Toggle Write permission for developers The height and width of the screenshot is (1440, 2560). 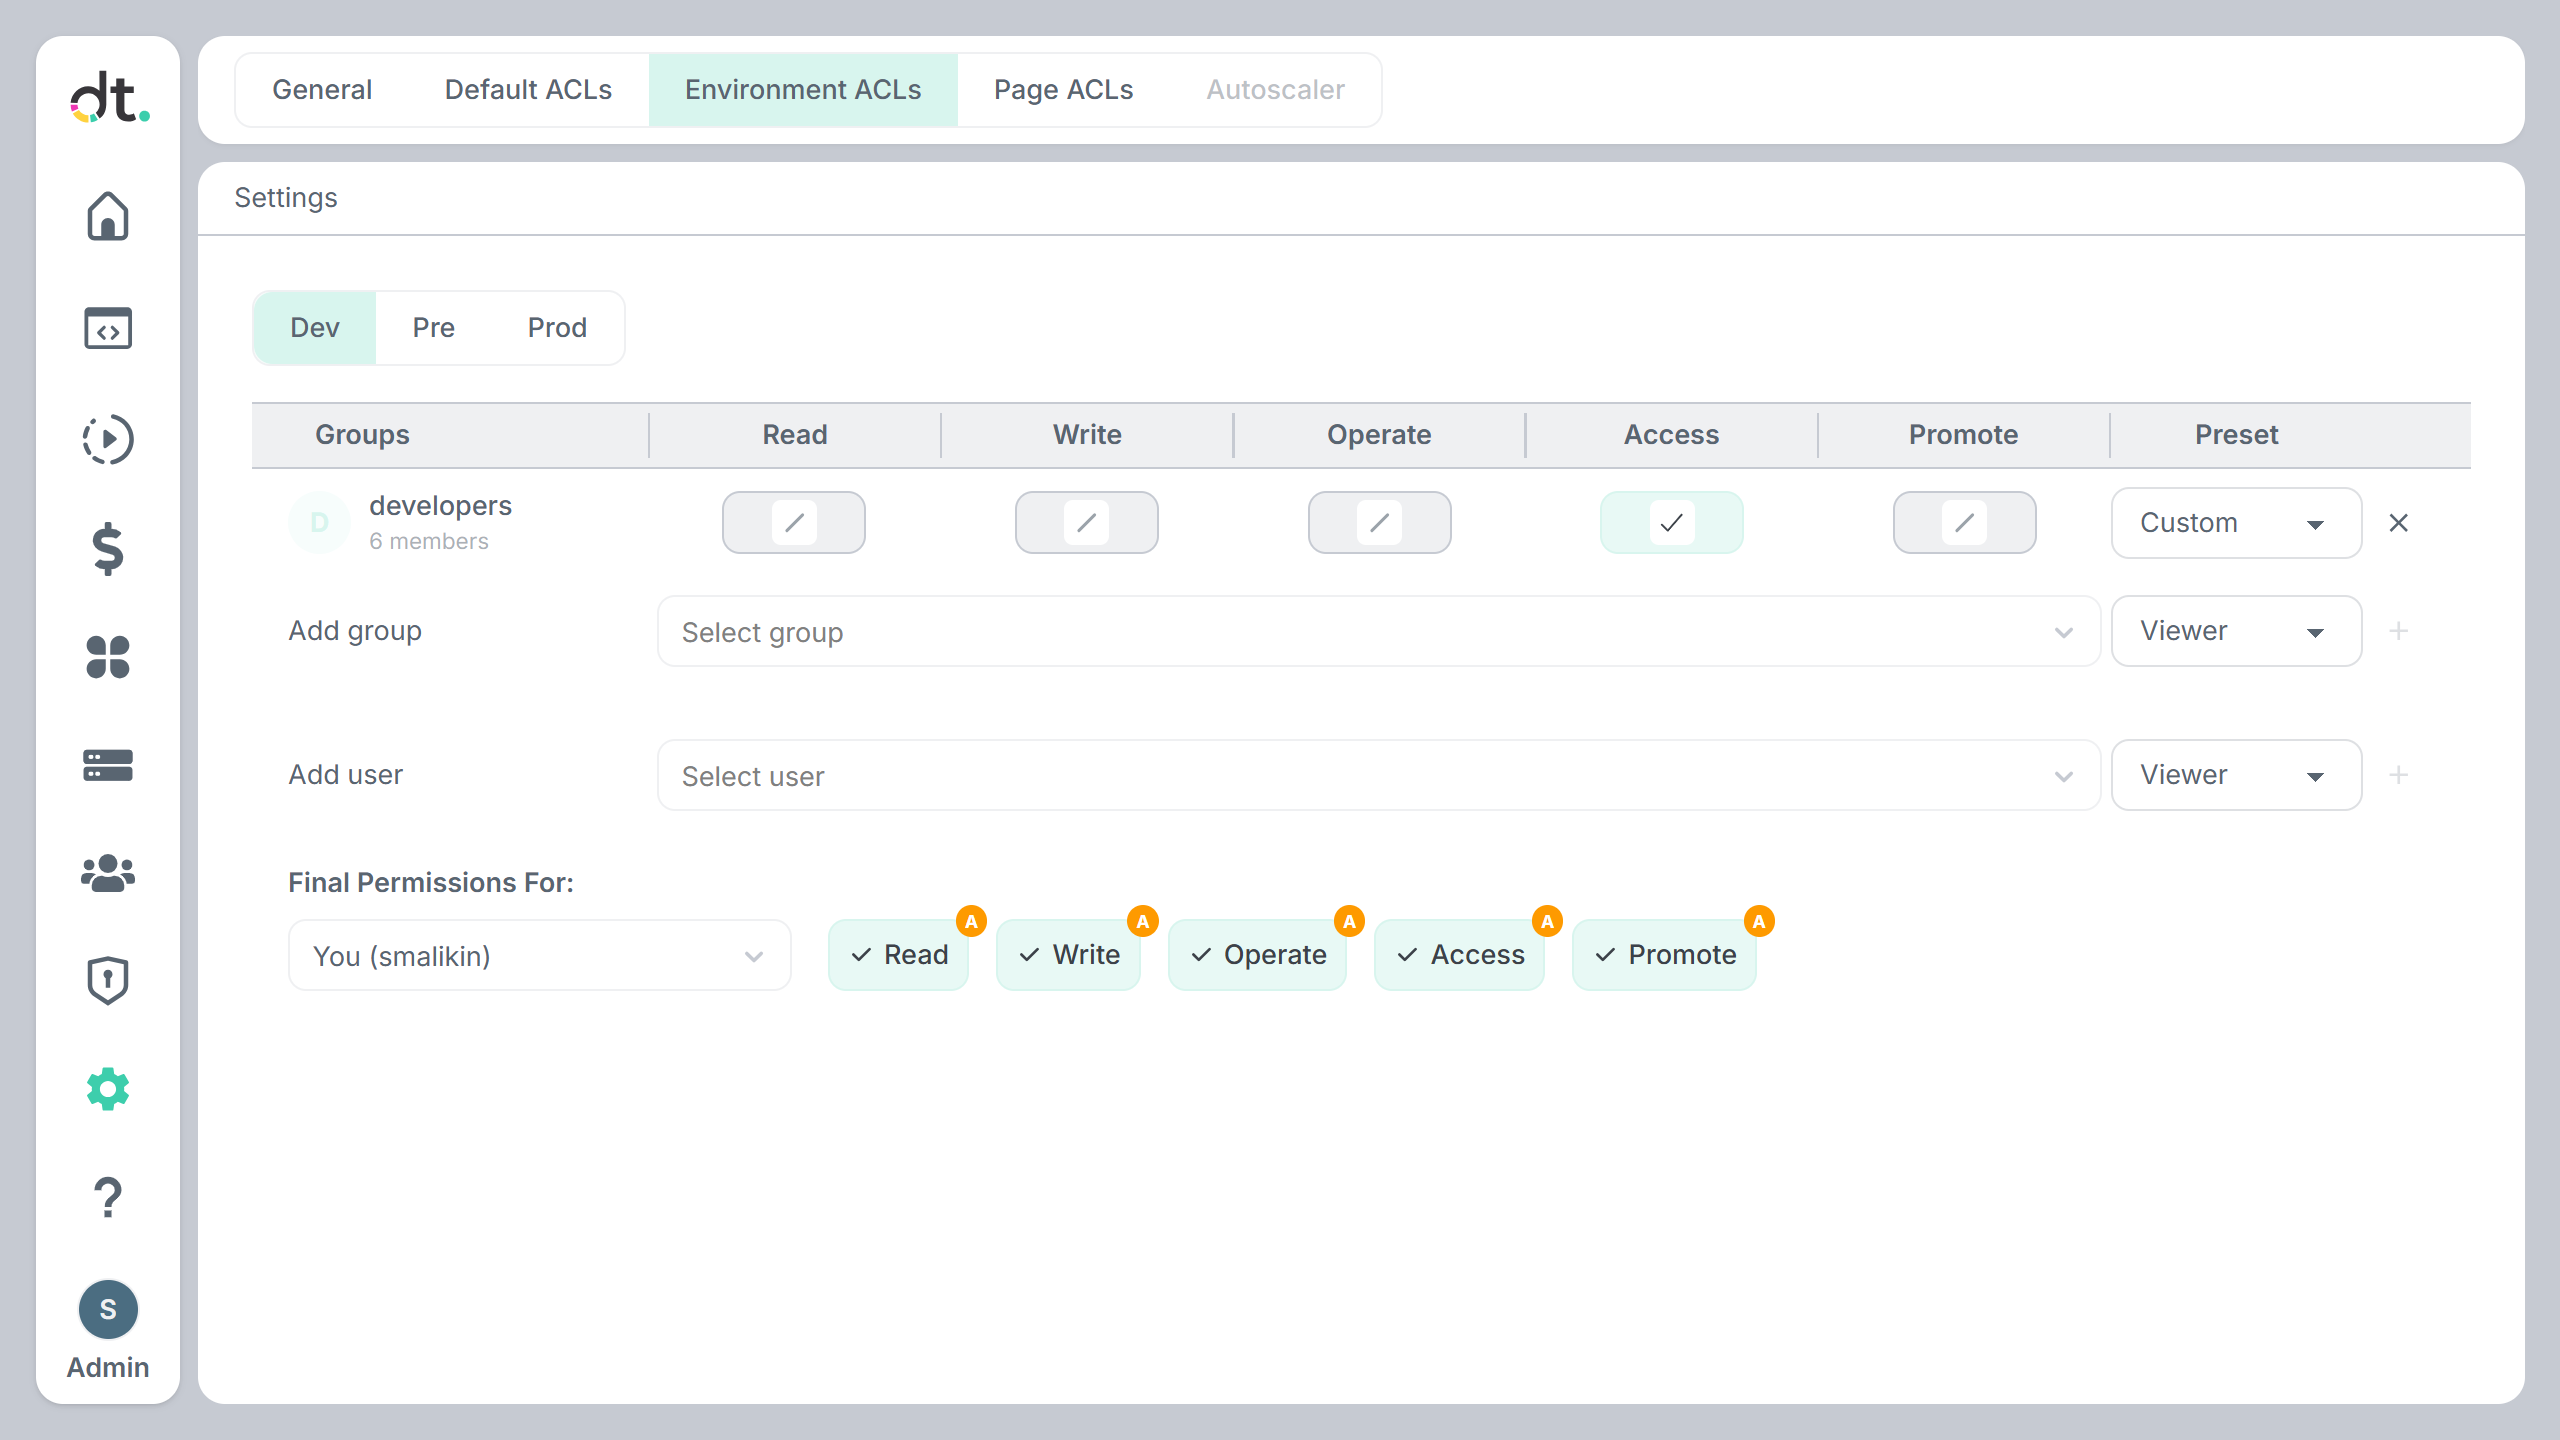[x=1087, y=522]
